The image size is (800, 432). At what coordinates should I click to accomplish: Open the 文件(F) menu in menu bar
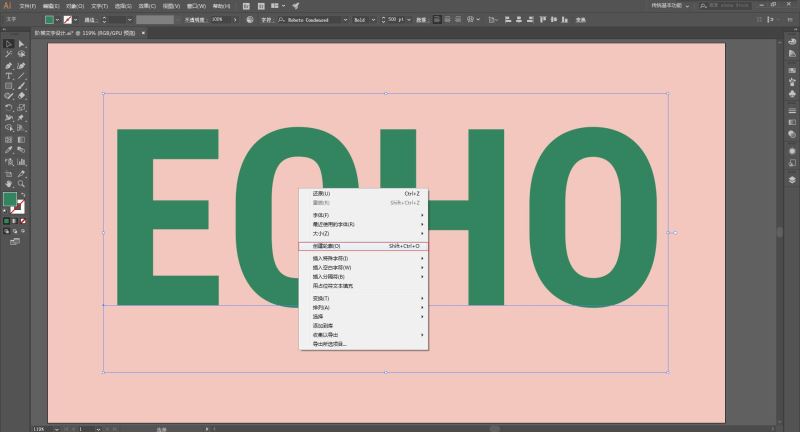pos(28,6)
